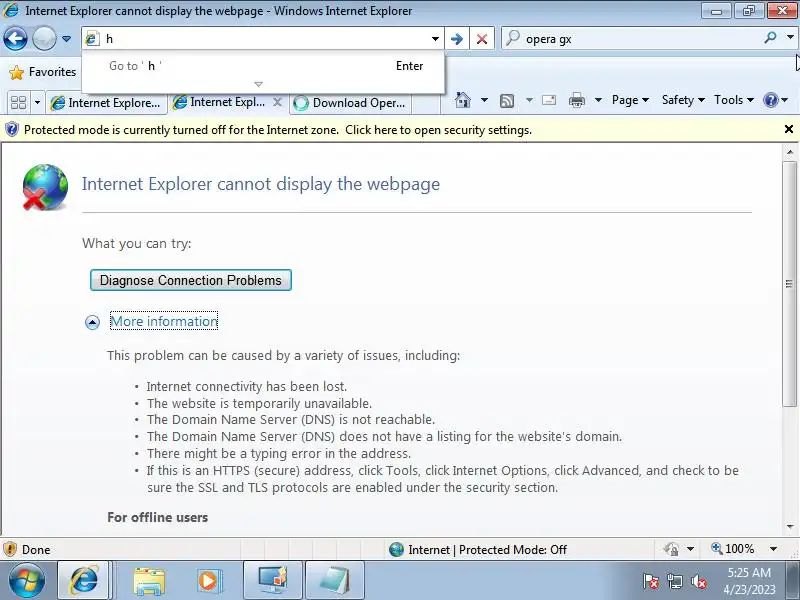Click the Internet Explorer taskbar icon
This screenshot has width=800, height=600.
(84, 581)
